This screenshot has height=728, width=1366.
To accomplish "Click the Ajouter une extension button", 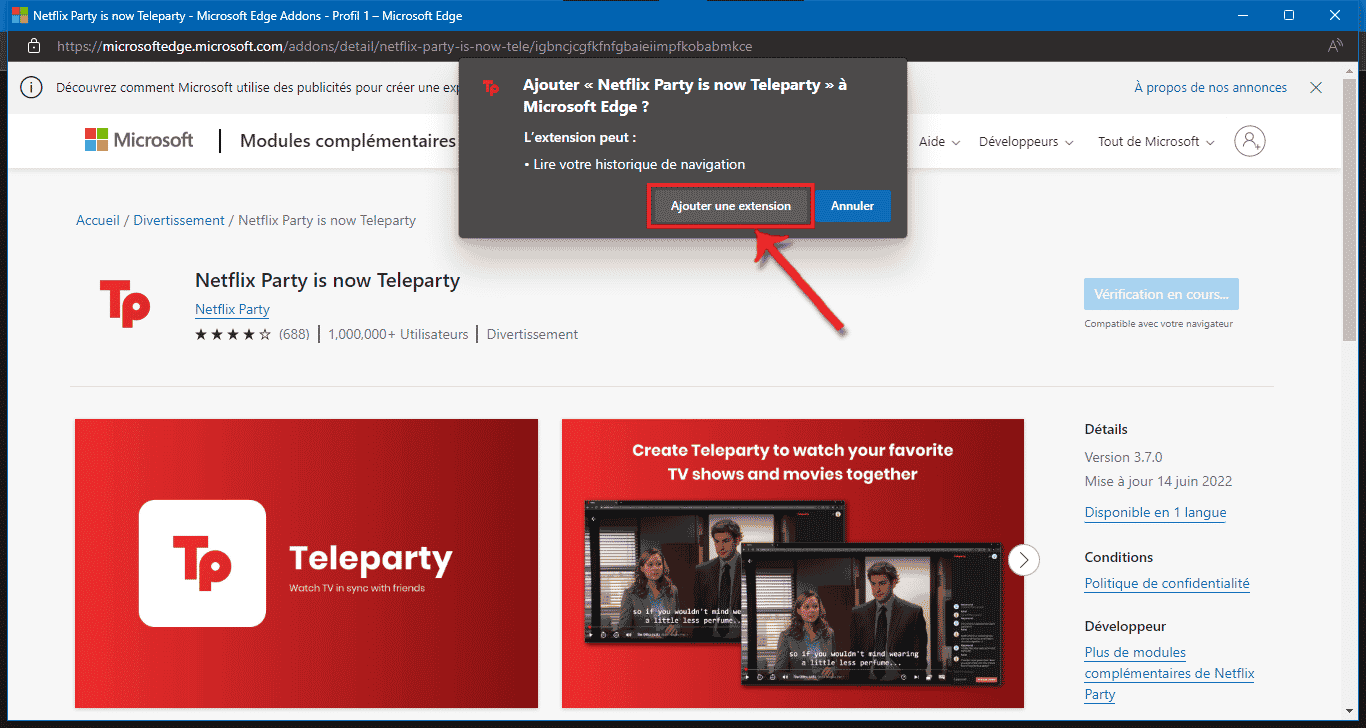I will click(731, 206).
